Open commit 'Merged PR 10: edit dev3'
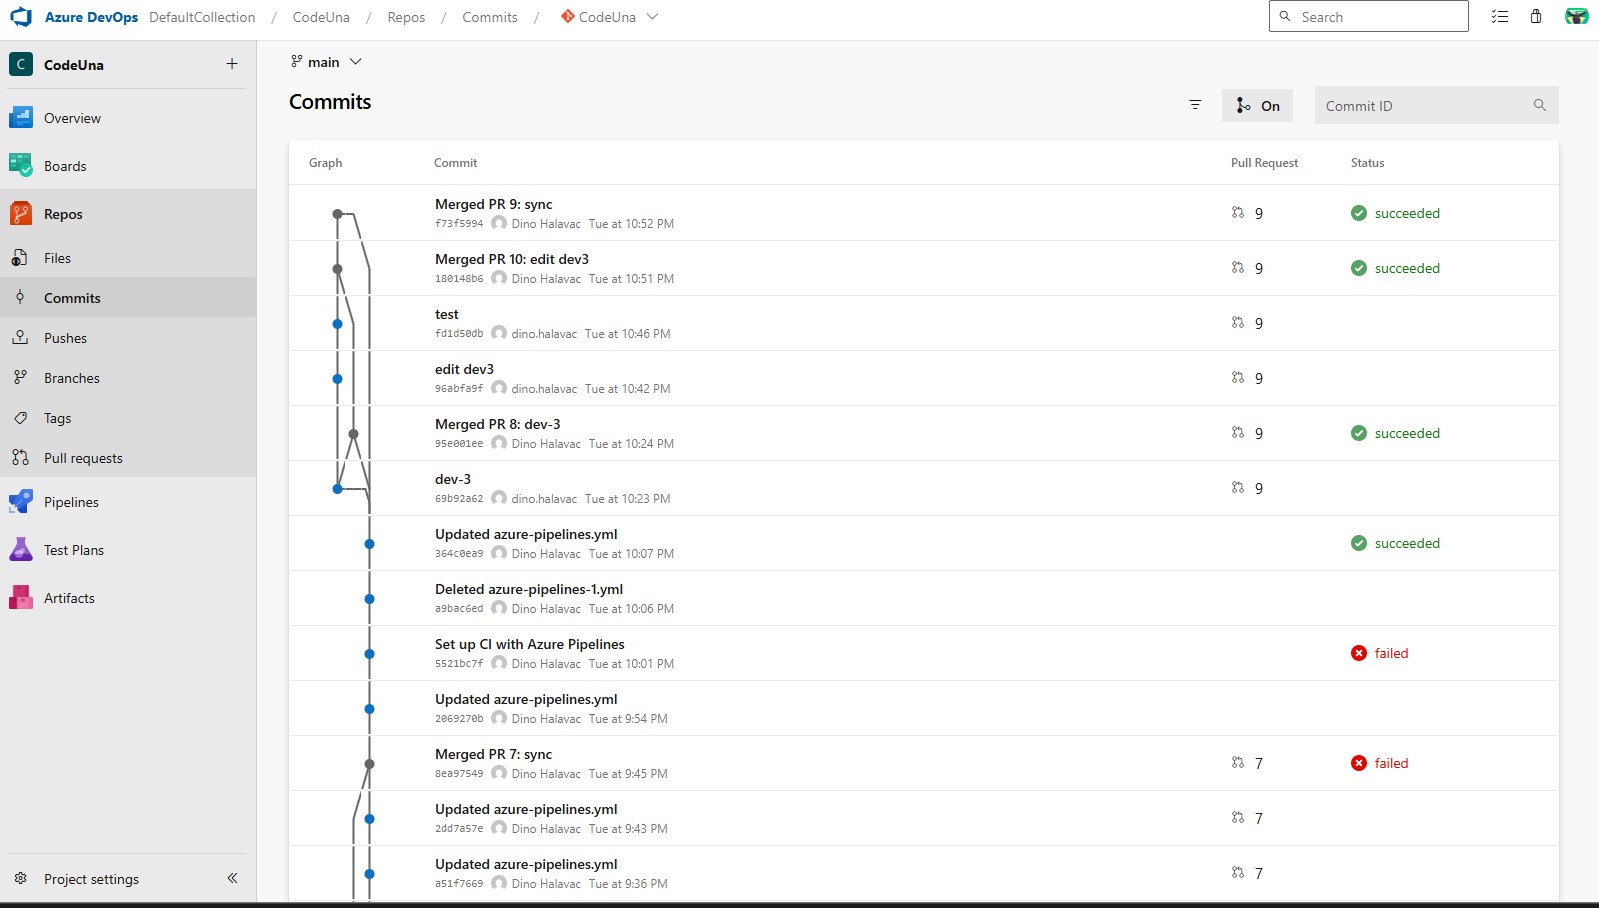This screenshot has height=908, width=1599. (x=512, y=259)
